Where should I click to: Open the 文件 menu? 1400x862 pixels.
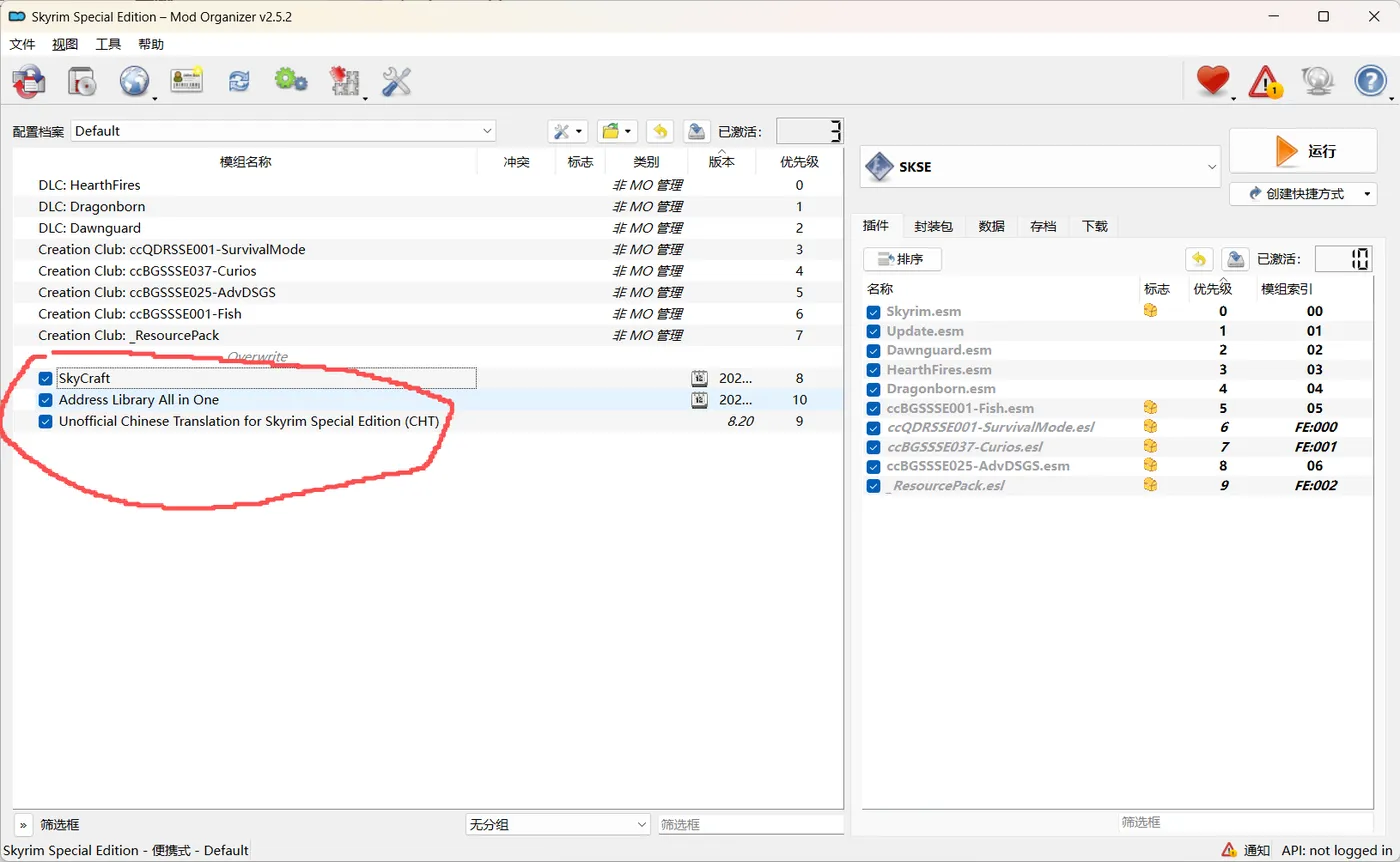pyautogui.click(x=22, y=44)
